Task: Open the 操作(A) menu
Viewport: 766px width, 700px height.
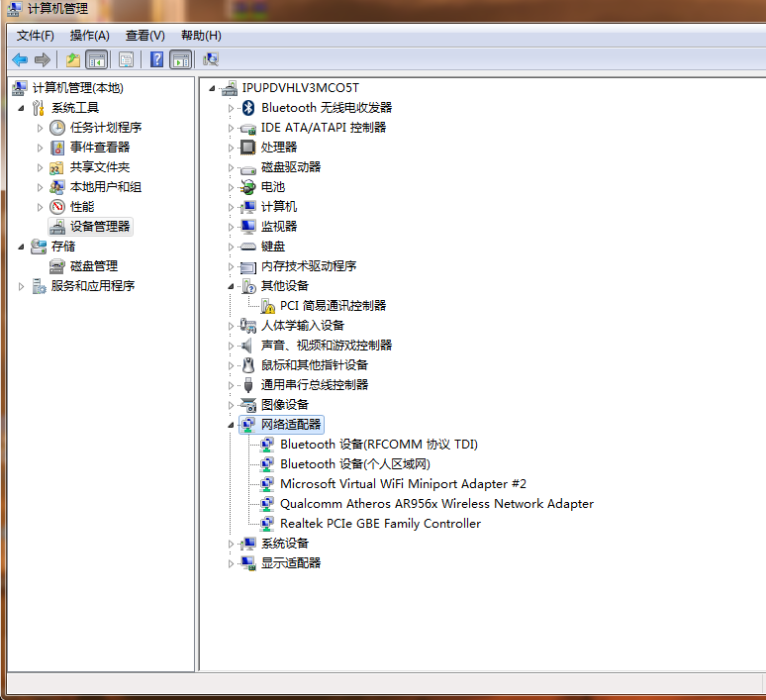Action: (89, 36)
